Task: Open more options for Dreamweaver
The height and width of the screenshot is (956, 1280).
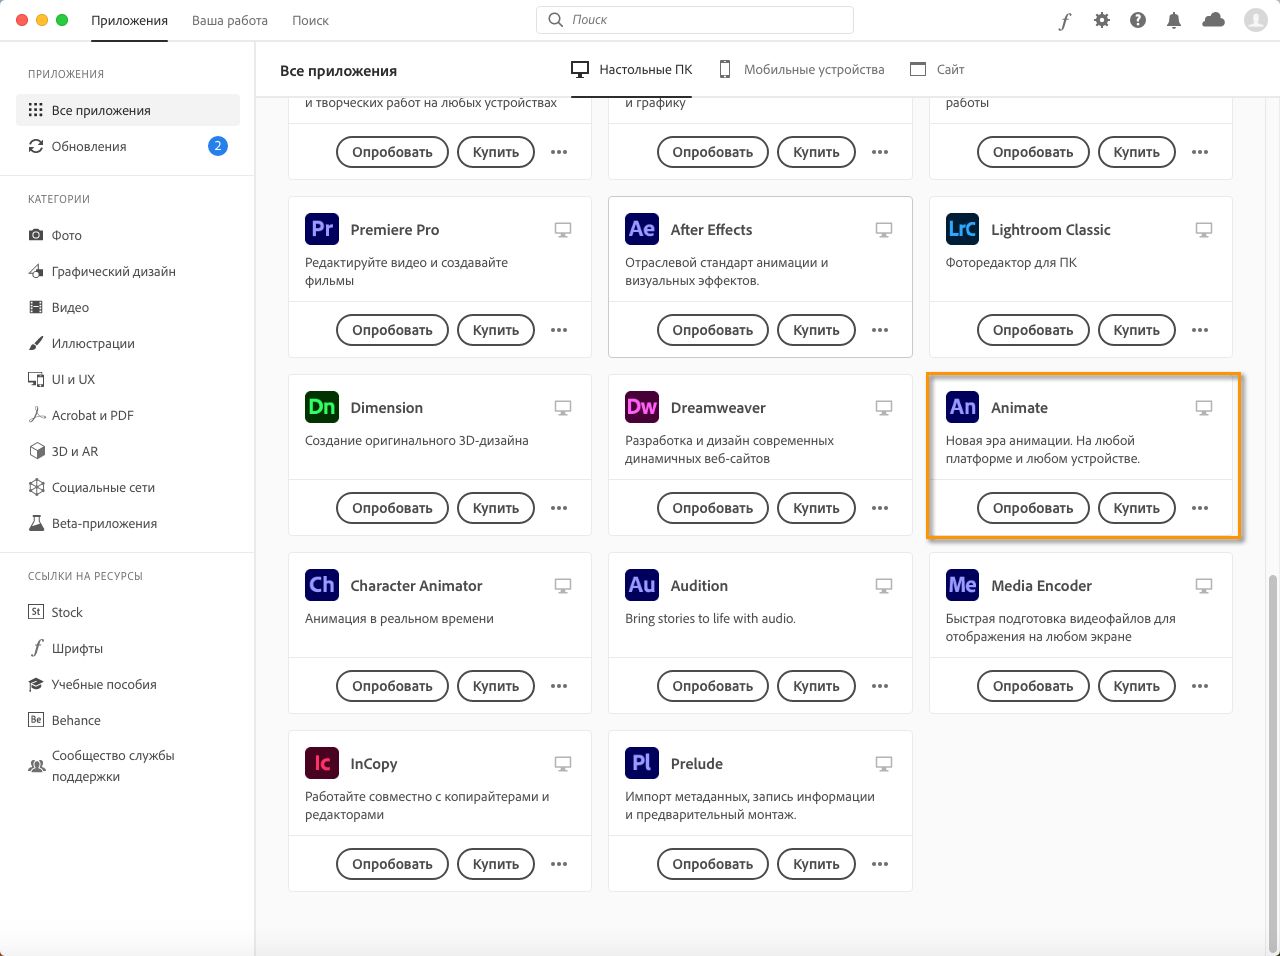Action: [880, 508]
